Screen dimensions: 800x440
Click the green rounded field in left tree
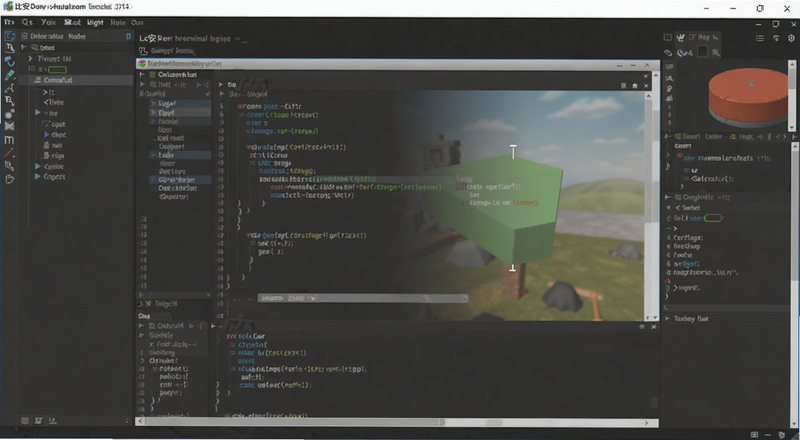click(57, 69)
